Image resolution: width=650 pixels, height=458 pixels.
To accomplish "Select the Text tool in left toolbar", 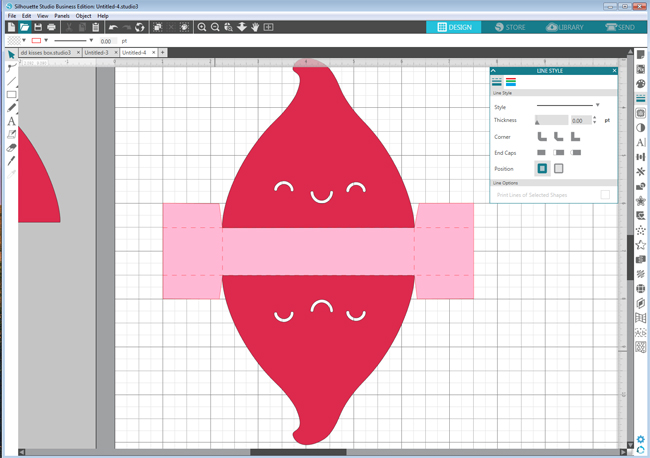I will point(11,121).
